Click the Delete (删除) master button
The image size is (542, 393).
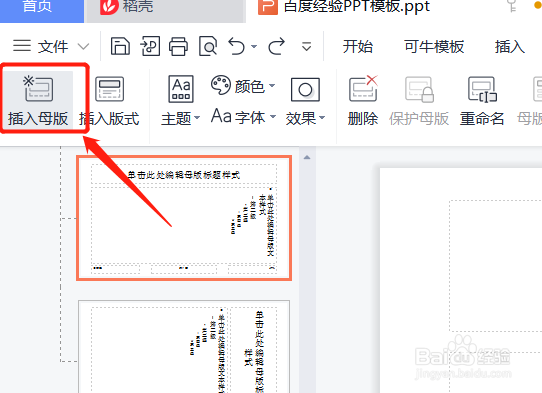[363, 101]
